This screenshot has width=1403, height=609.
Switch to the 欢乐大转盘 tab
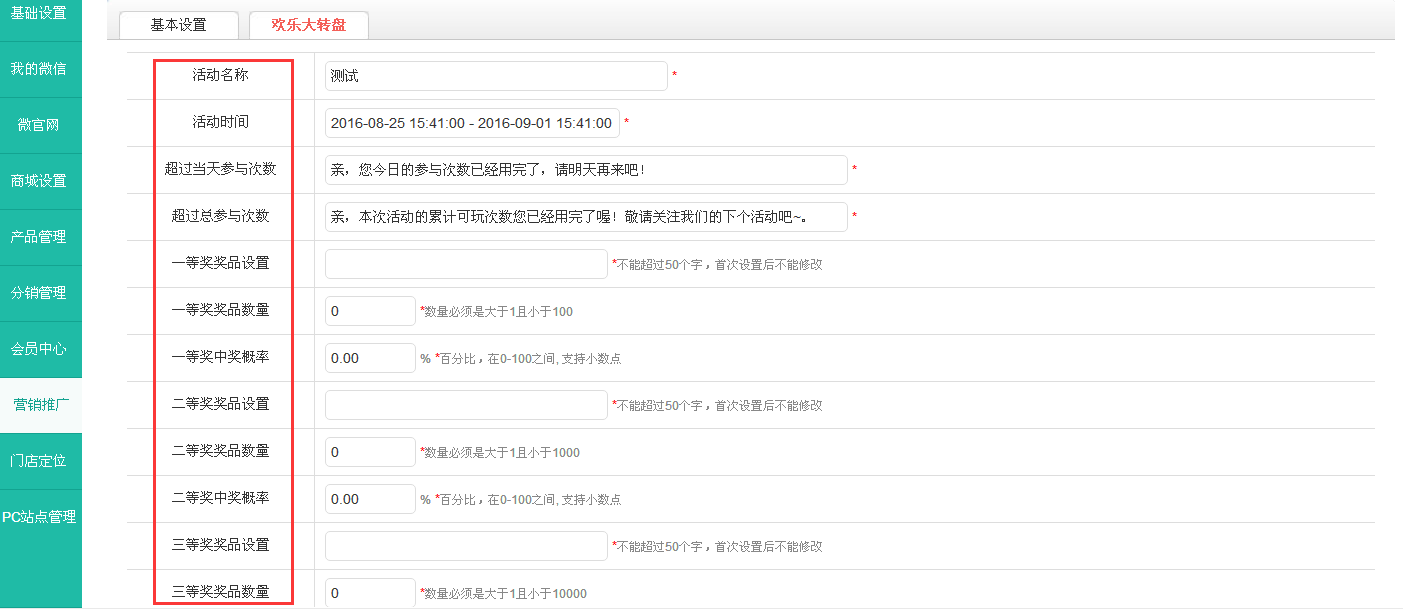(x=308, y=25)
